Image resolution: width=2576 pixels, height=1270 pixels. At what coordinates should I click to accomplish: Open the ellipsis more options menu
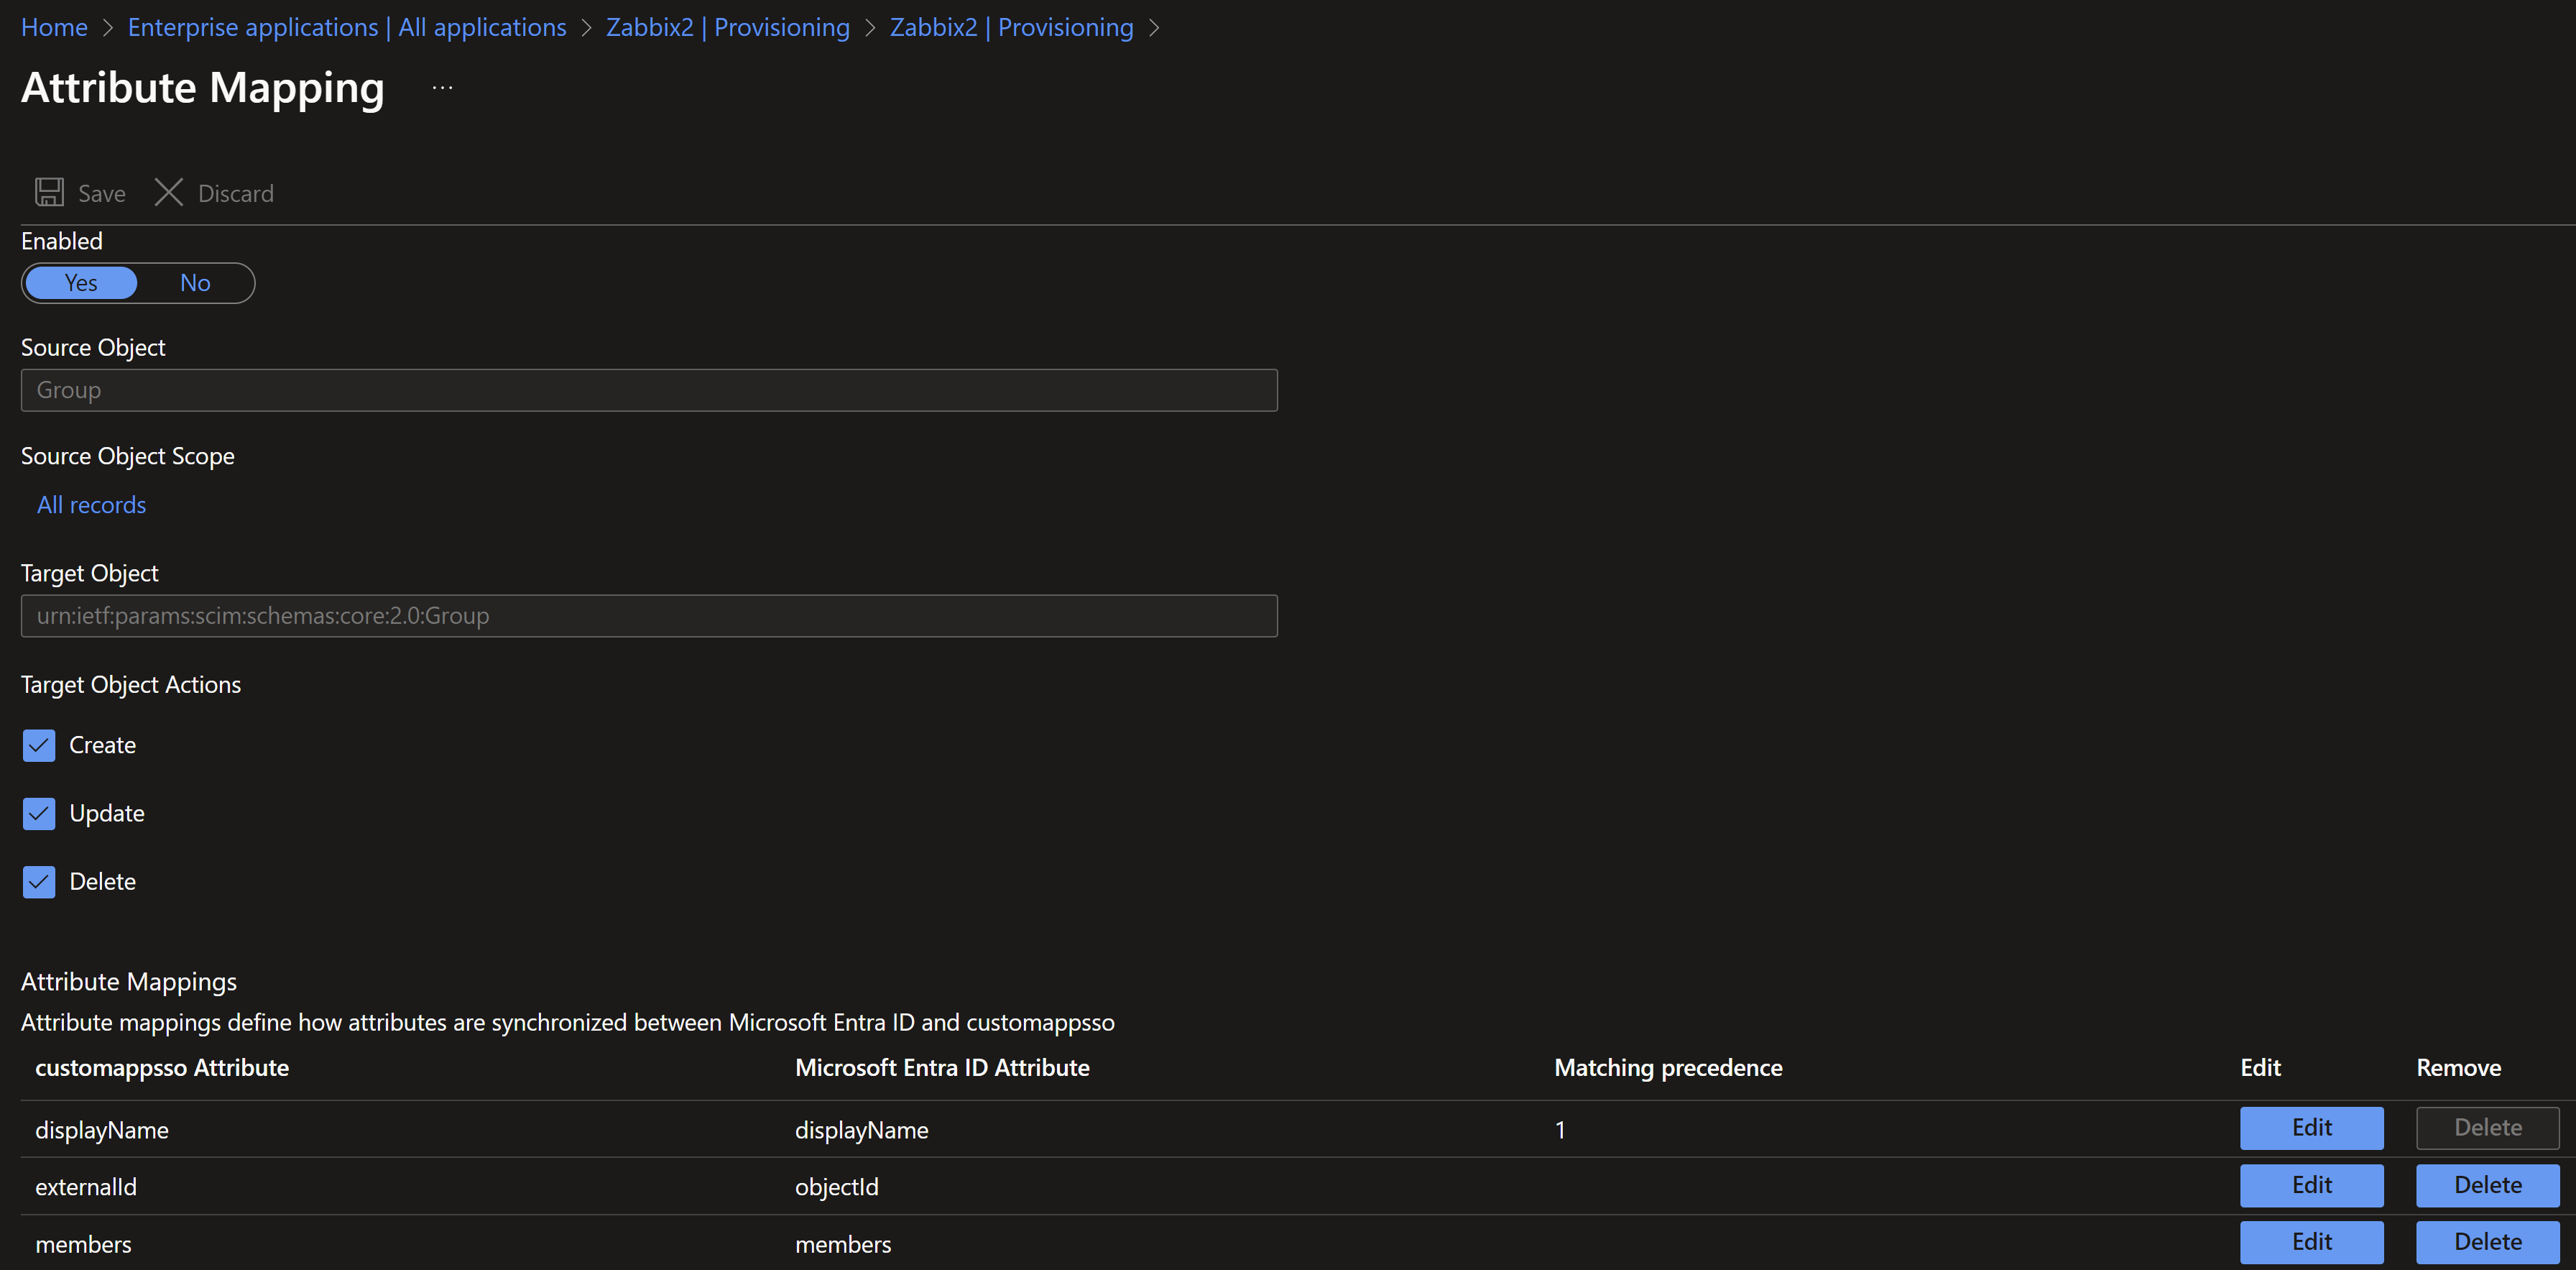[x=443, y=88]
